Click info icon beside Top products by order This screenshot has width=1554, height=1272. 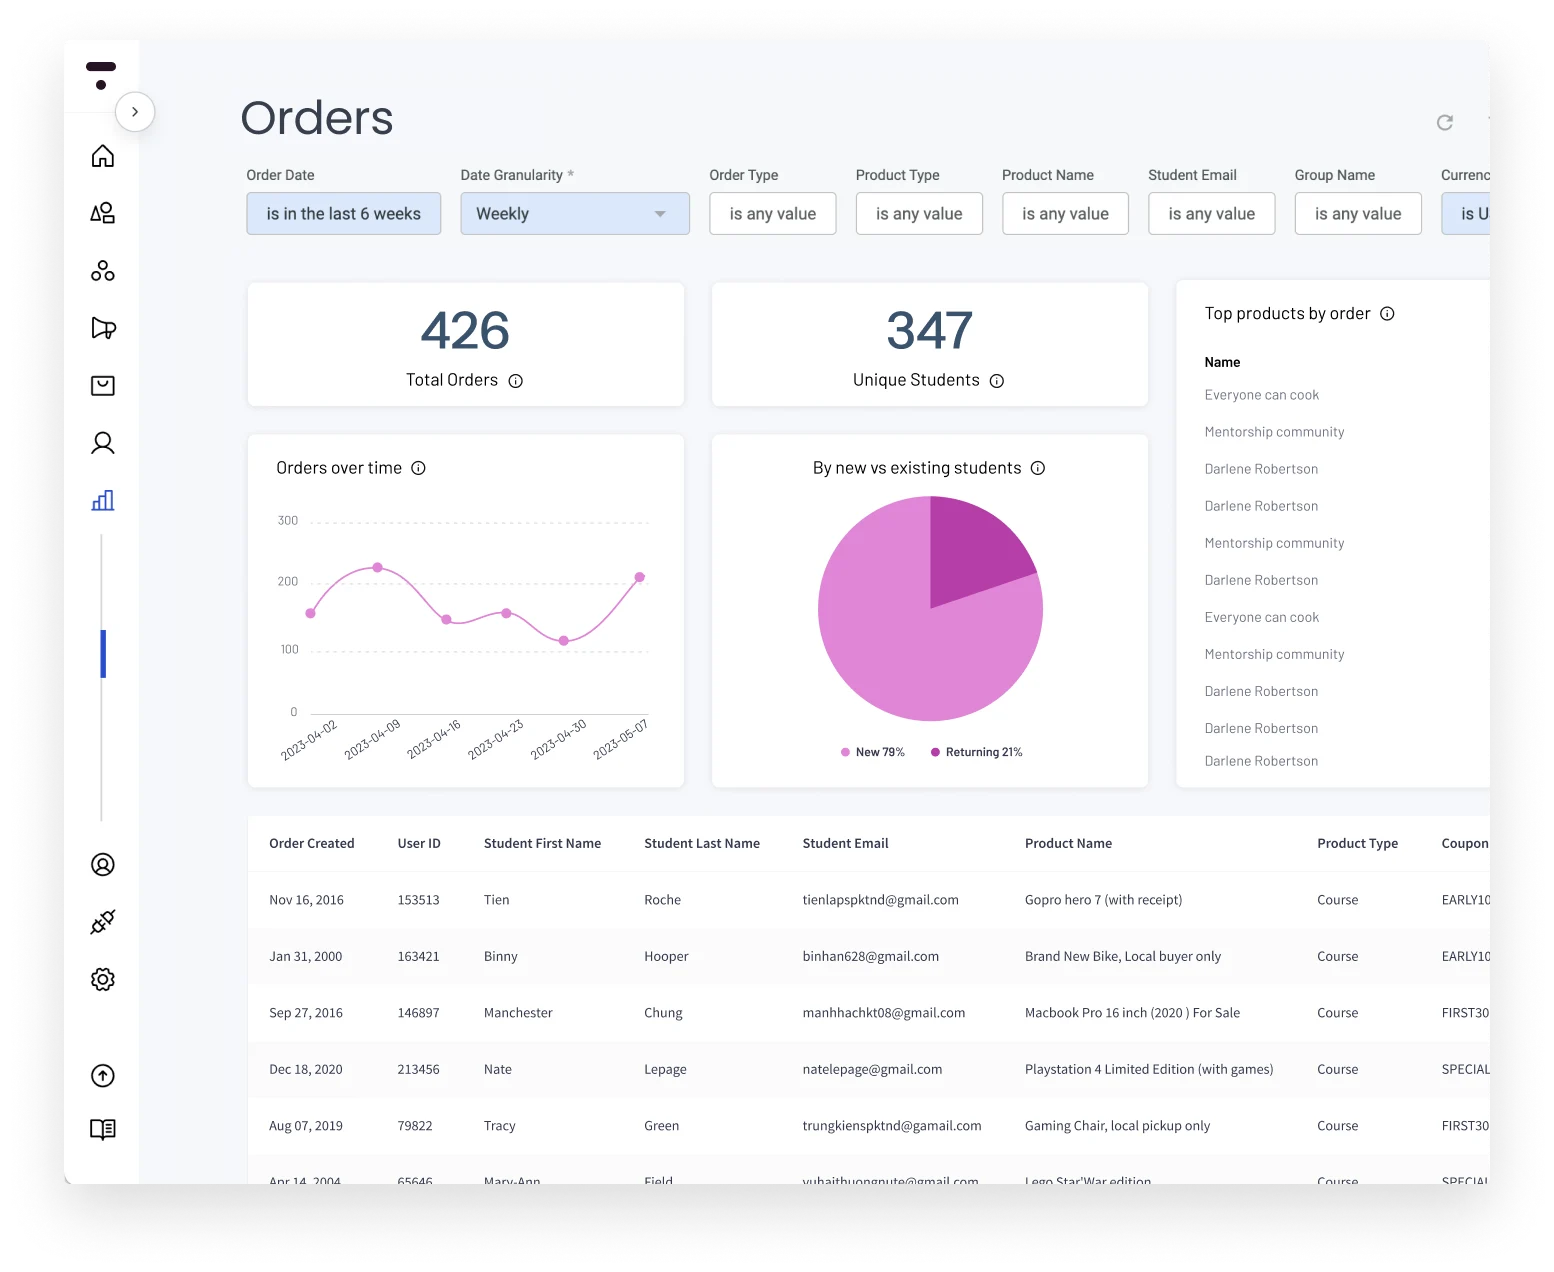click(x=1388, y=314)
